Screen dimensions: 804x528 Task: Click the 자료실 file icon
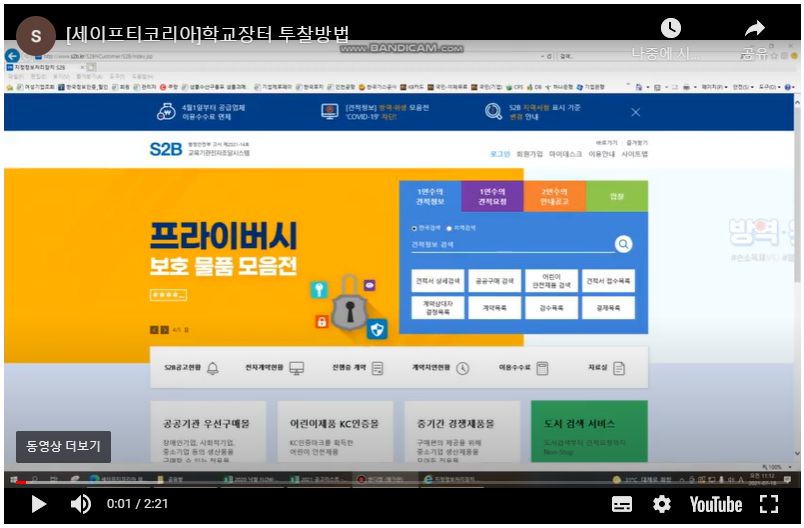pyautogui.click(x=619, y=368)
